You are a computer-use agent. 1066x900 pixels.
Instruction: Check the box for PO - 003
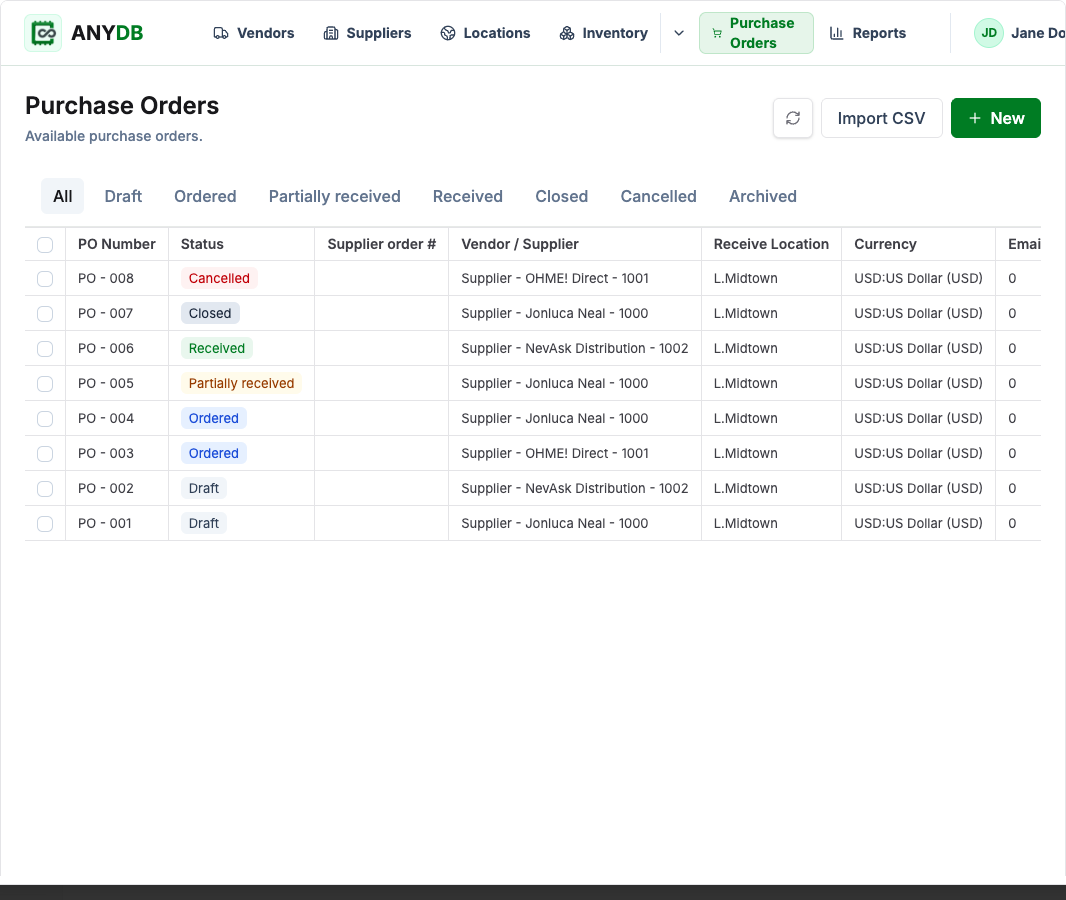click(45, 453)
